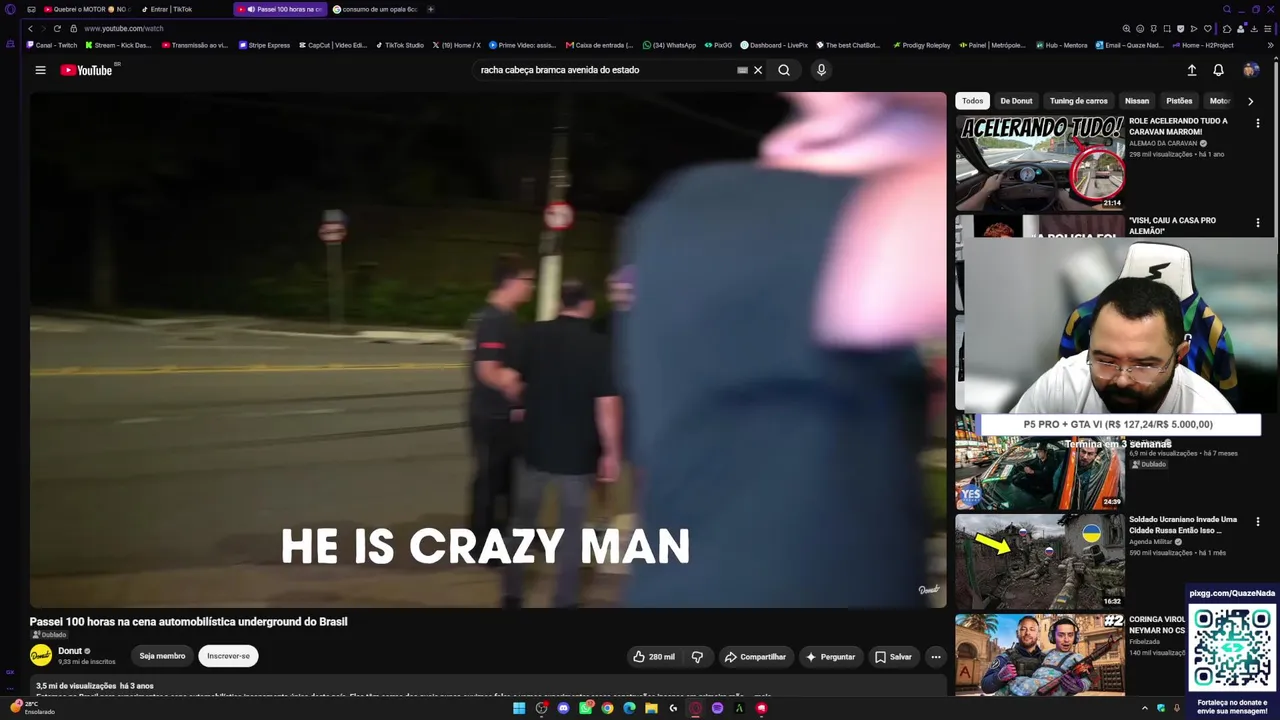1280x720 pixels.
Task: Click the Seja membro button
Action: click(162, 656)
